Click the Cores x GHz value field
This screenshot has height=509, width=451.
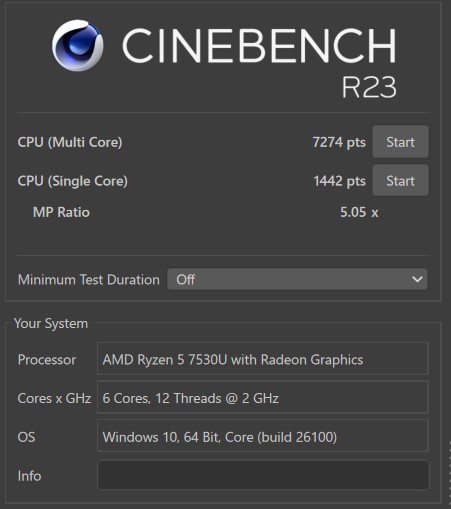[x=263, y=397]
